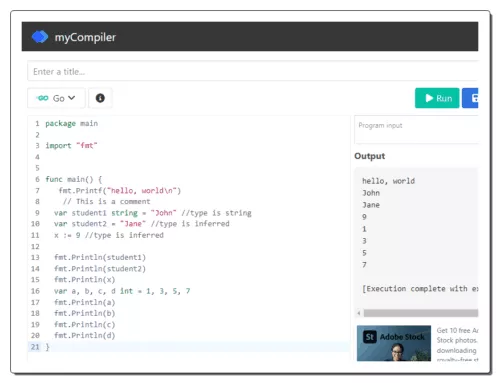Click the output horizontal scrollbar
The image size is (500, 383).
(x=421, y=313)
